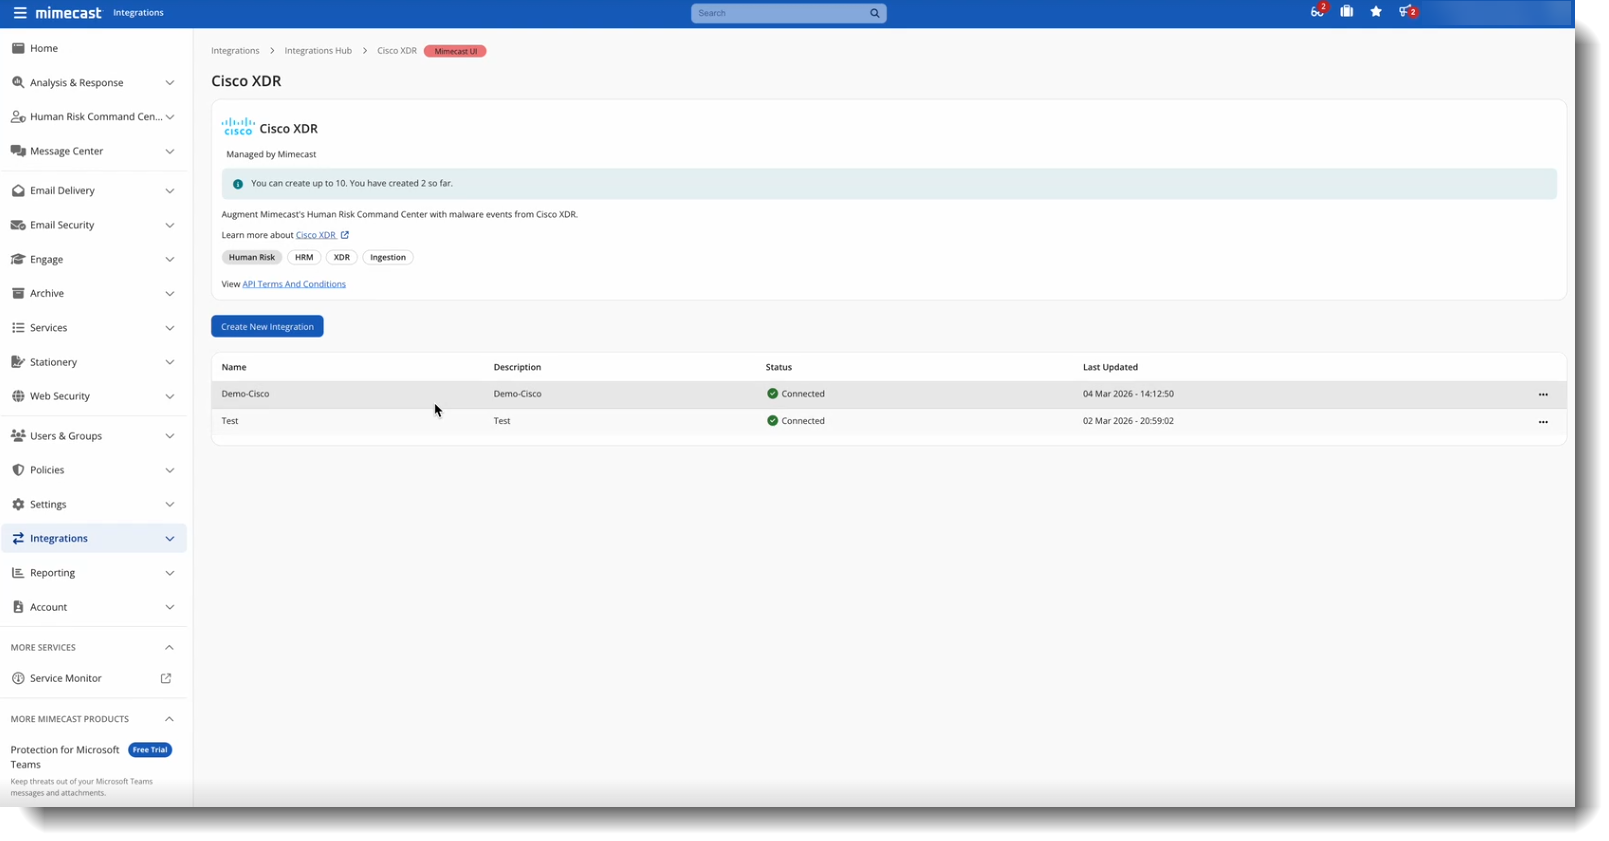Open actions menu for Test row

click(x=1542, y=422)
